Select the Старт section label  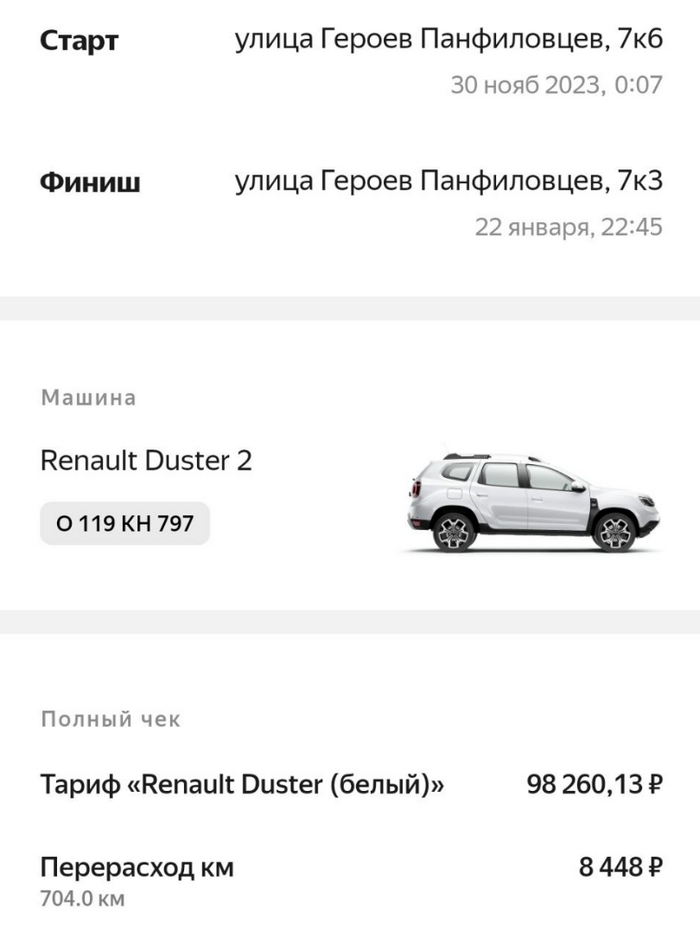click(x=79, y=41)
